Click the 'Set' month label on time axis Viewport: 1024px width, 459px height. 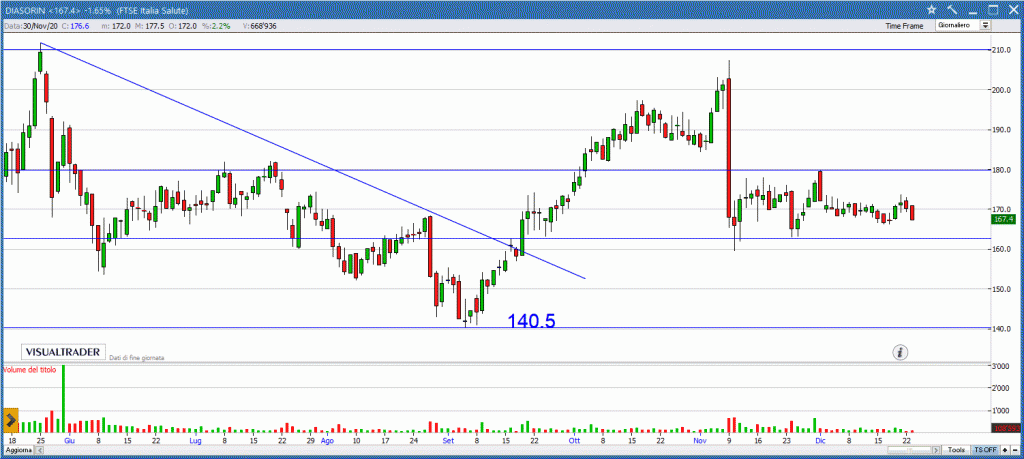pyautogui.click(x=448, y=441)
